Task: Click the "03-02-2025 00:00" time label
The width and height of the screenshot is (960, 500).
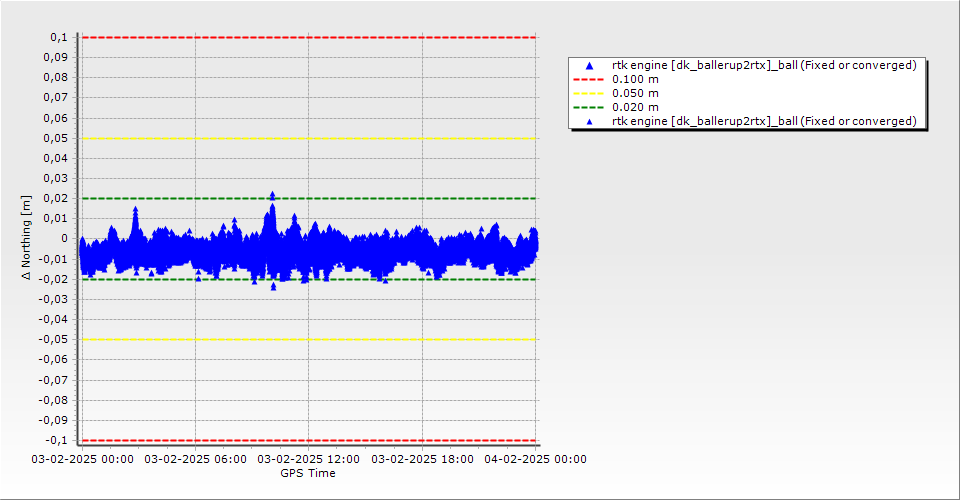Action: pos(83,459)
